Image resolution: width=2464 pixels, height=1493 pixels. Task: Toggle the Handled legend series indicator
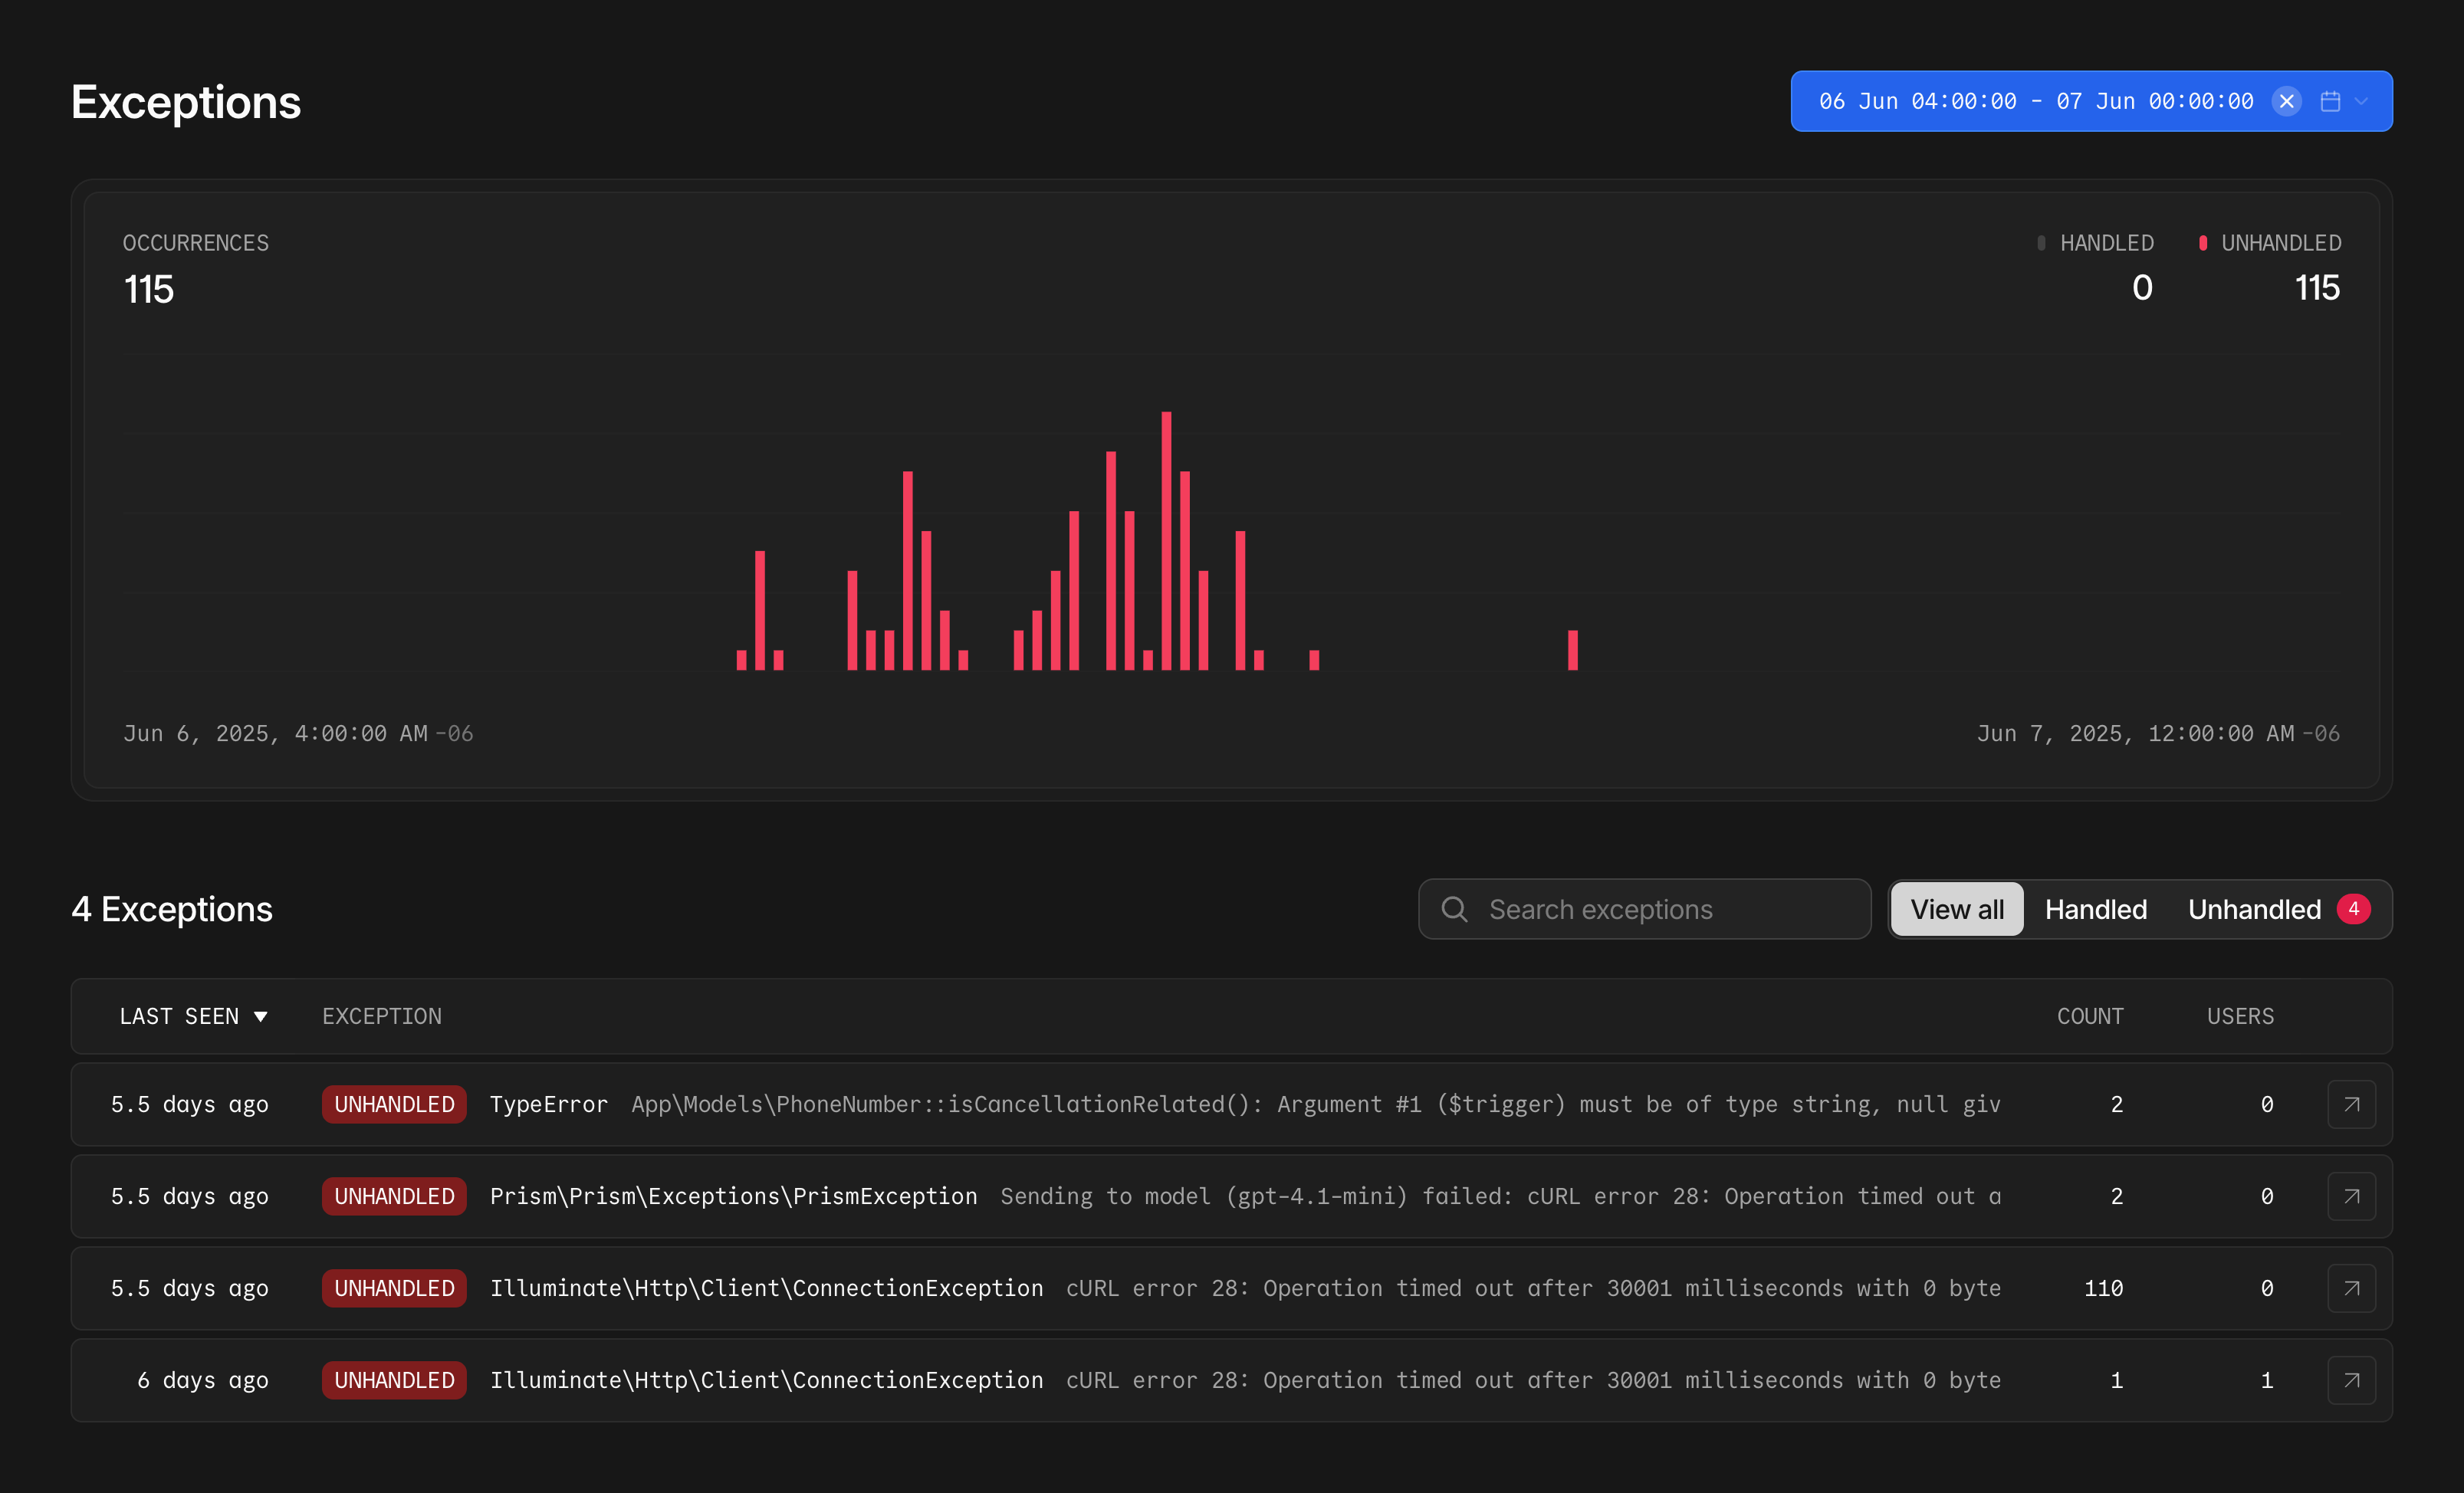pyautogui.click(x=2041, y=243)
